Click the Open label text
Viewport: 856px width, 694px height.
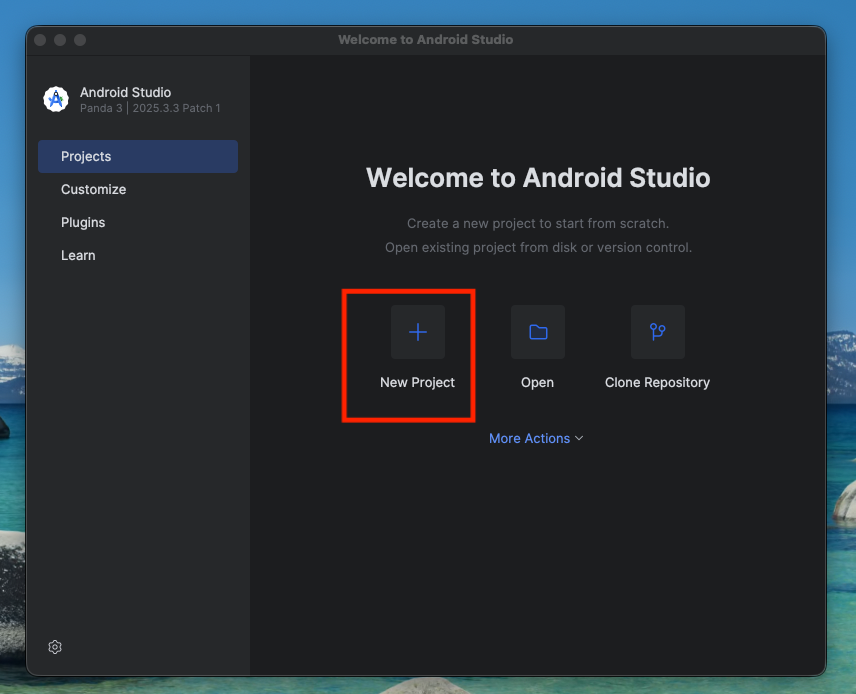[x=537, y=382]
